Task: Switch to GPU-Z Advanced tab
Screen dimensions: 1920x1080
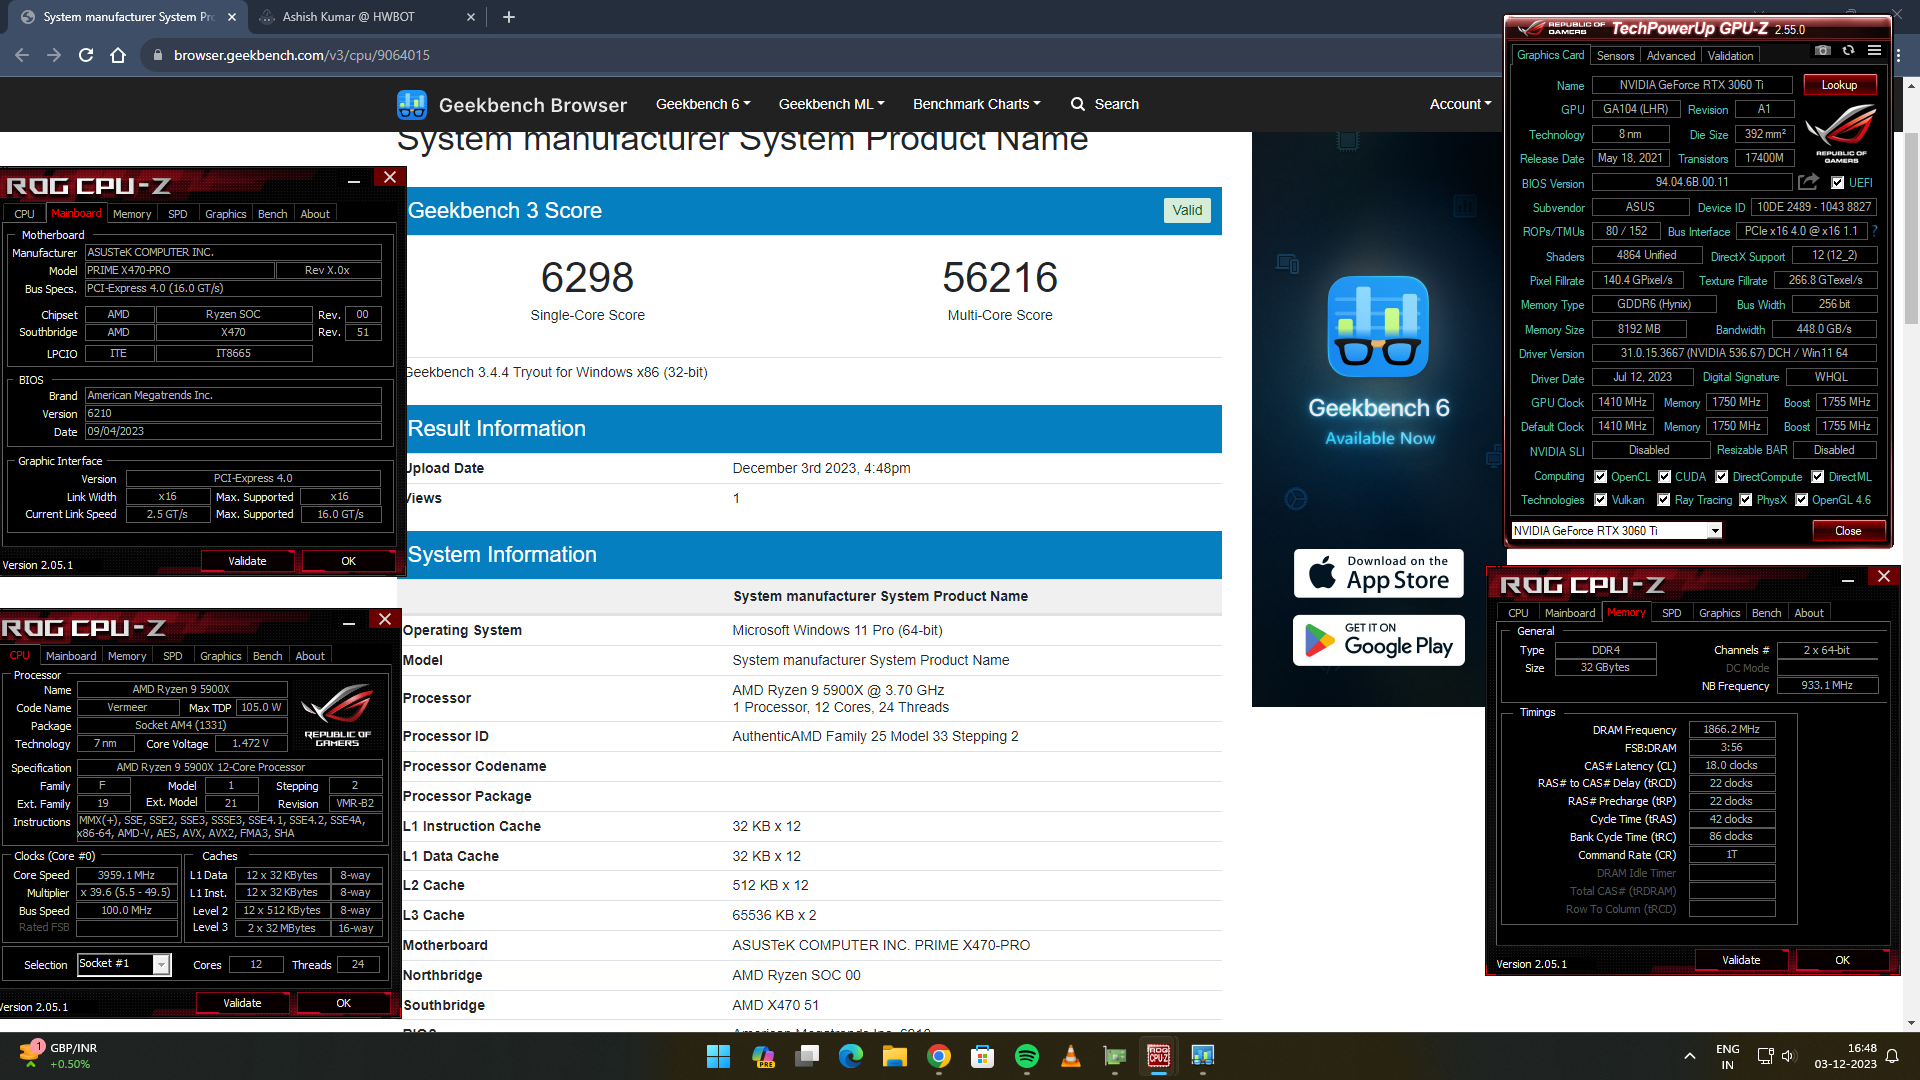Action: tap(1671, 56)
